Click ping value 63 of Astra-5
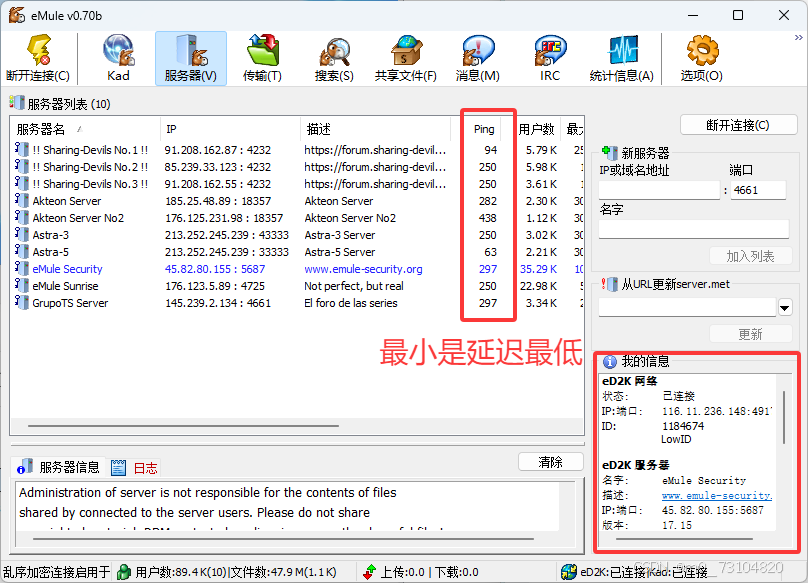 click(490, 252)
